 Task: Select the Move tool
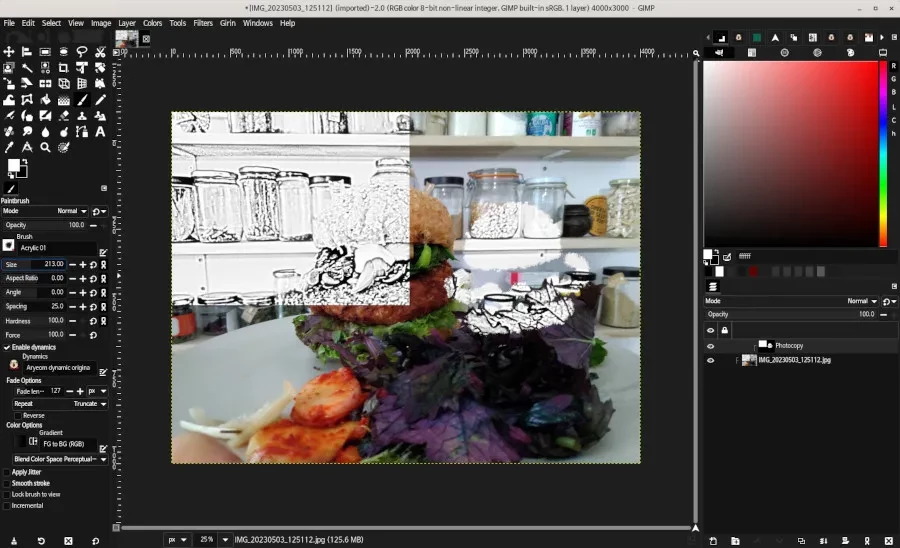[8, 51]
